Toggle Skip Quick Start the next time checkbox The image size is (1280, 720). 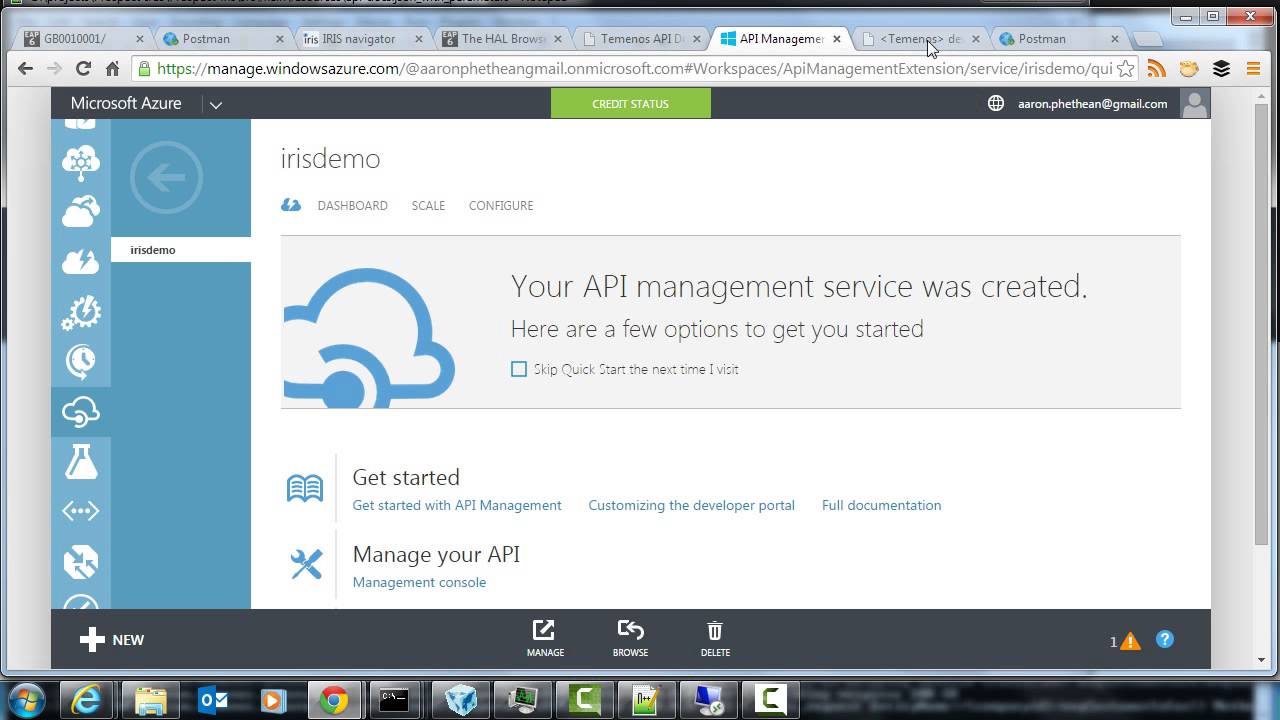coord(519,369)
